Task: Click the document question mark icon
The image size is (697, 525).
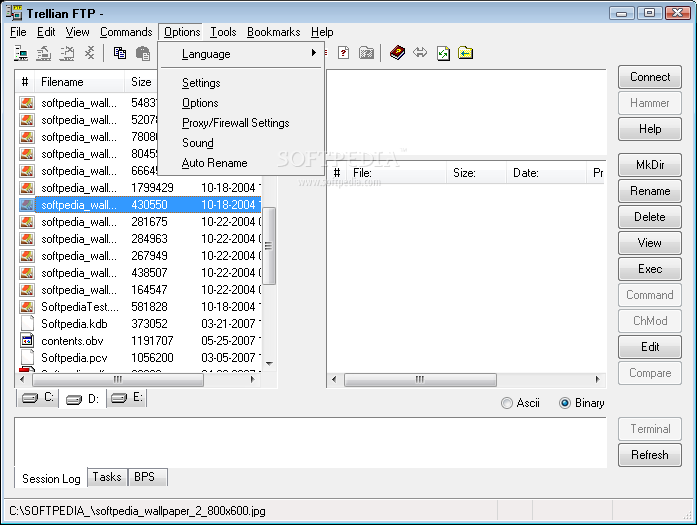Action: pos(343,53)
